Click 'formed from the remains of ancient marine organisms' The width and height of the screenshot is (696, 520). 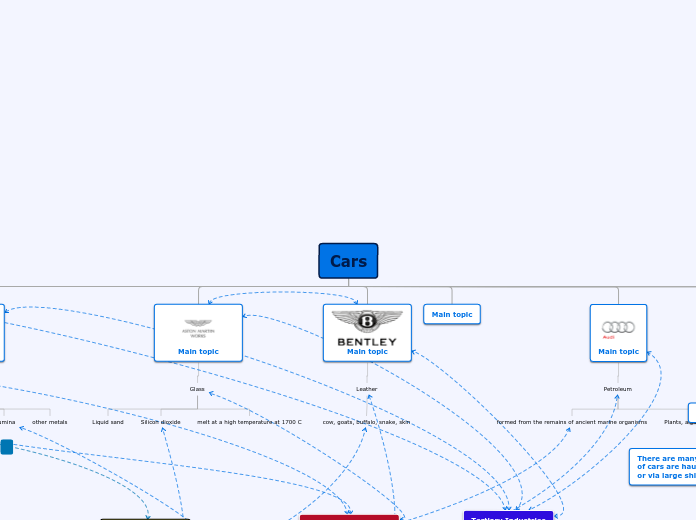572,422
